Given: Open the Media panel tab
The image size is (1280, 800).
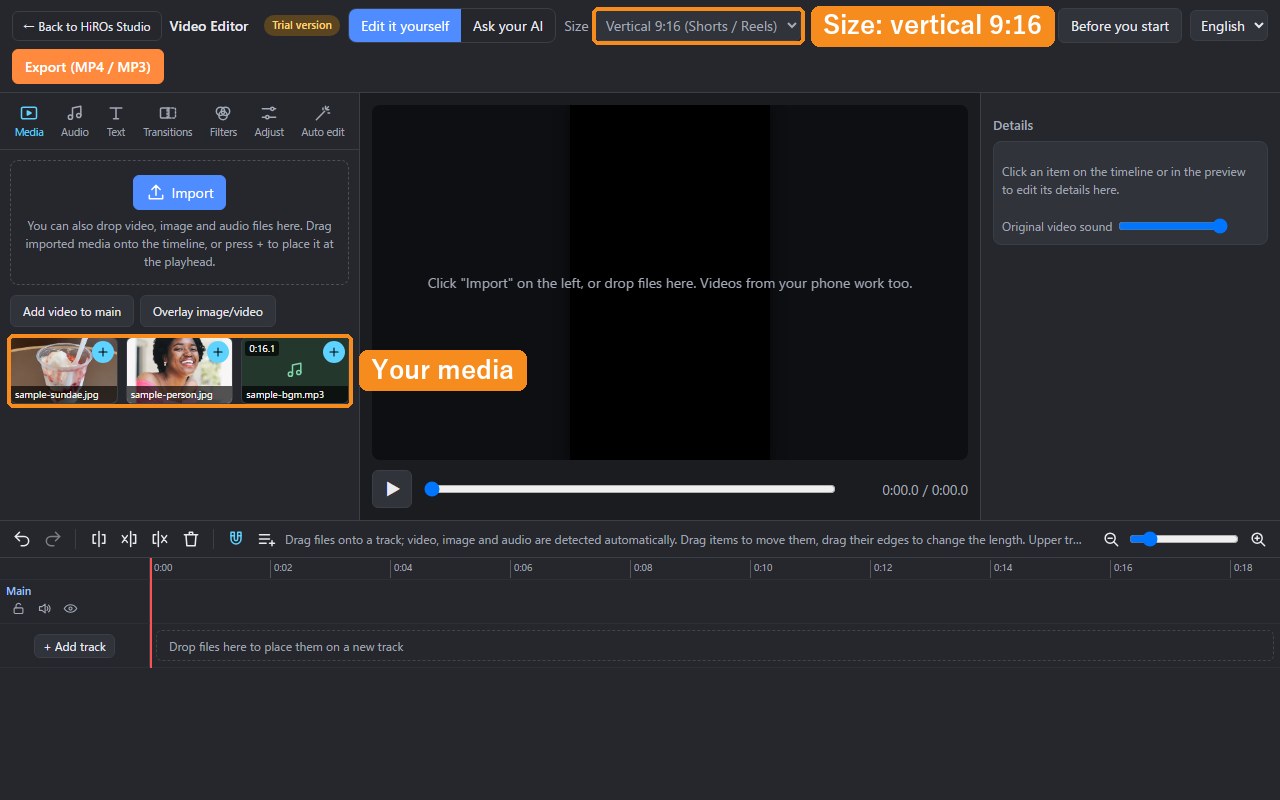Looking at the screenshot, I should (29, 121).
